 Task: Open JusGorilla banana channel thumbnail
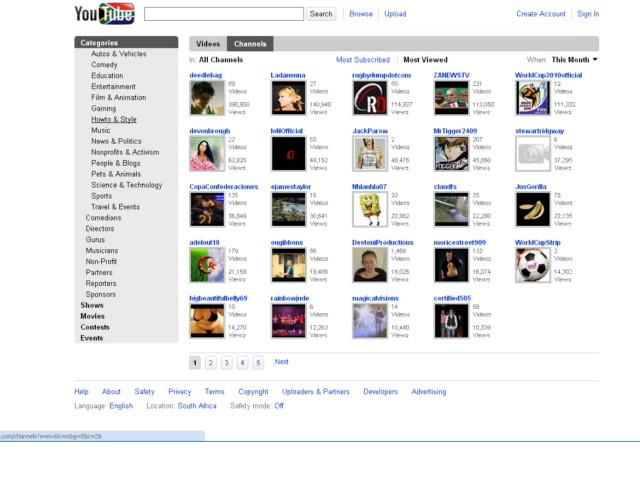click(532, 209)
